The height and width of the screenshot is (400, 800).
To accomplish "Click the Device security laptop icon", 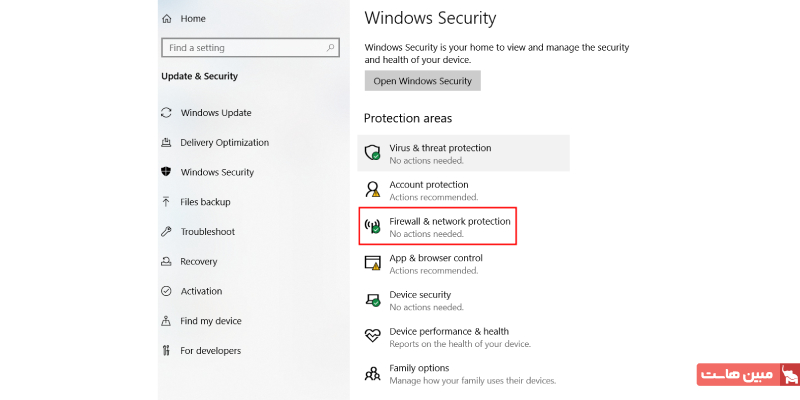I will (373, 300).
